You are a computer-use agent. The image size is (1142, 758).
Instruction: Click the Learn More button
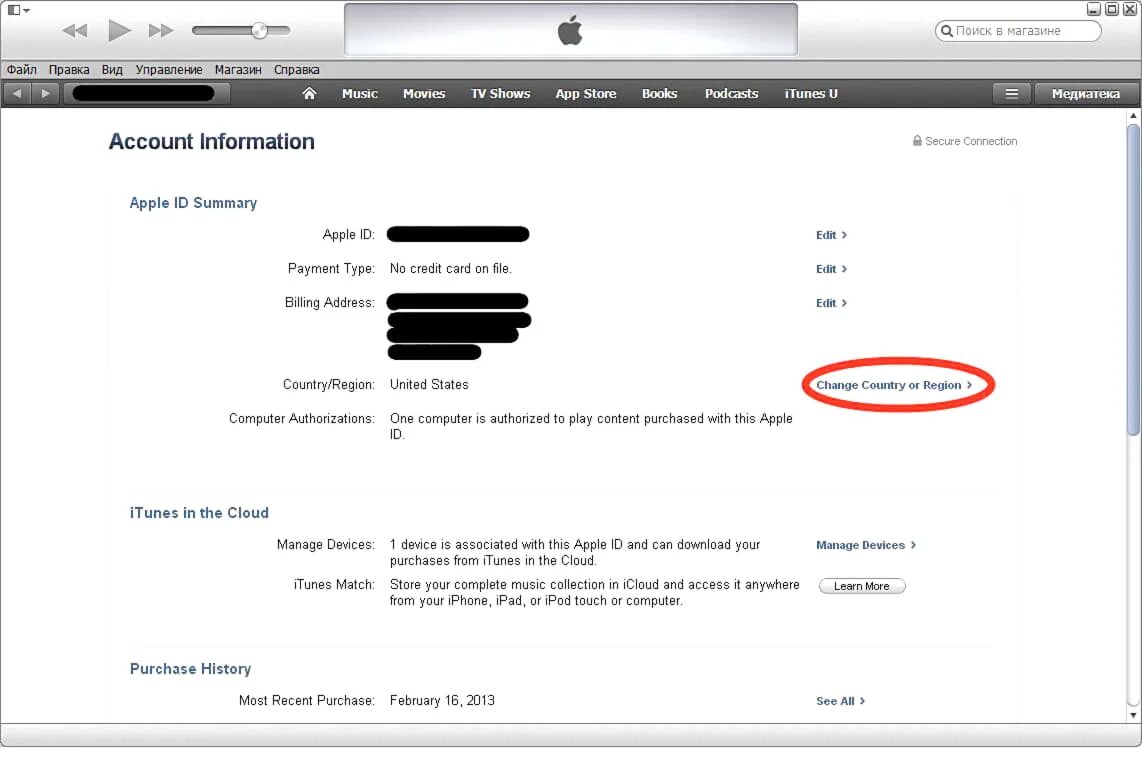tap(862, 586)
